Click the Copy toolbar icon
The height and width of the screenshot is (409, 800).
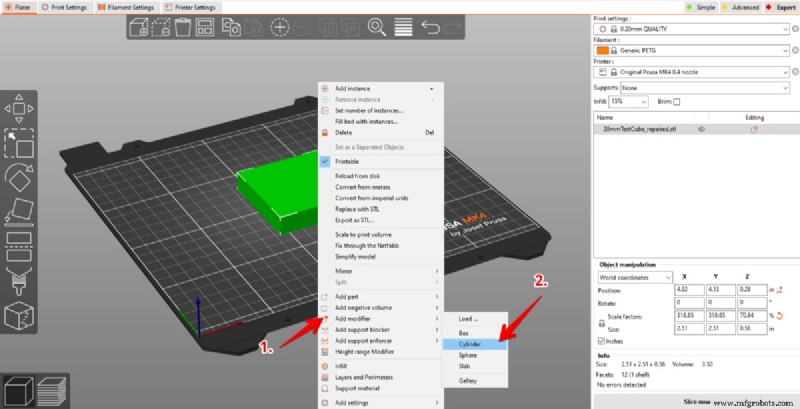coord(231,27)
